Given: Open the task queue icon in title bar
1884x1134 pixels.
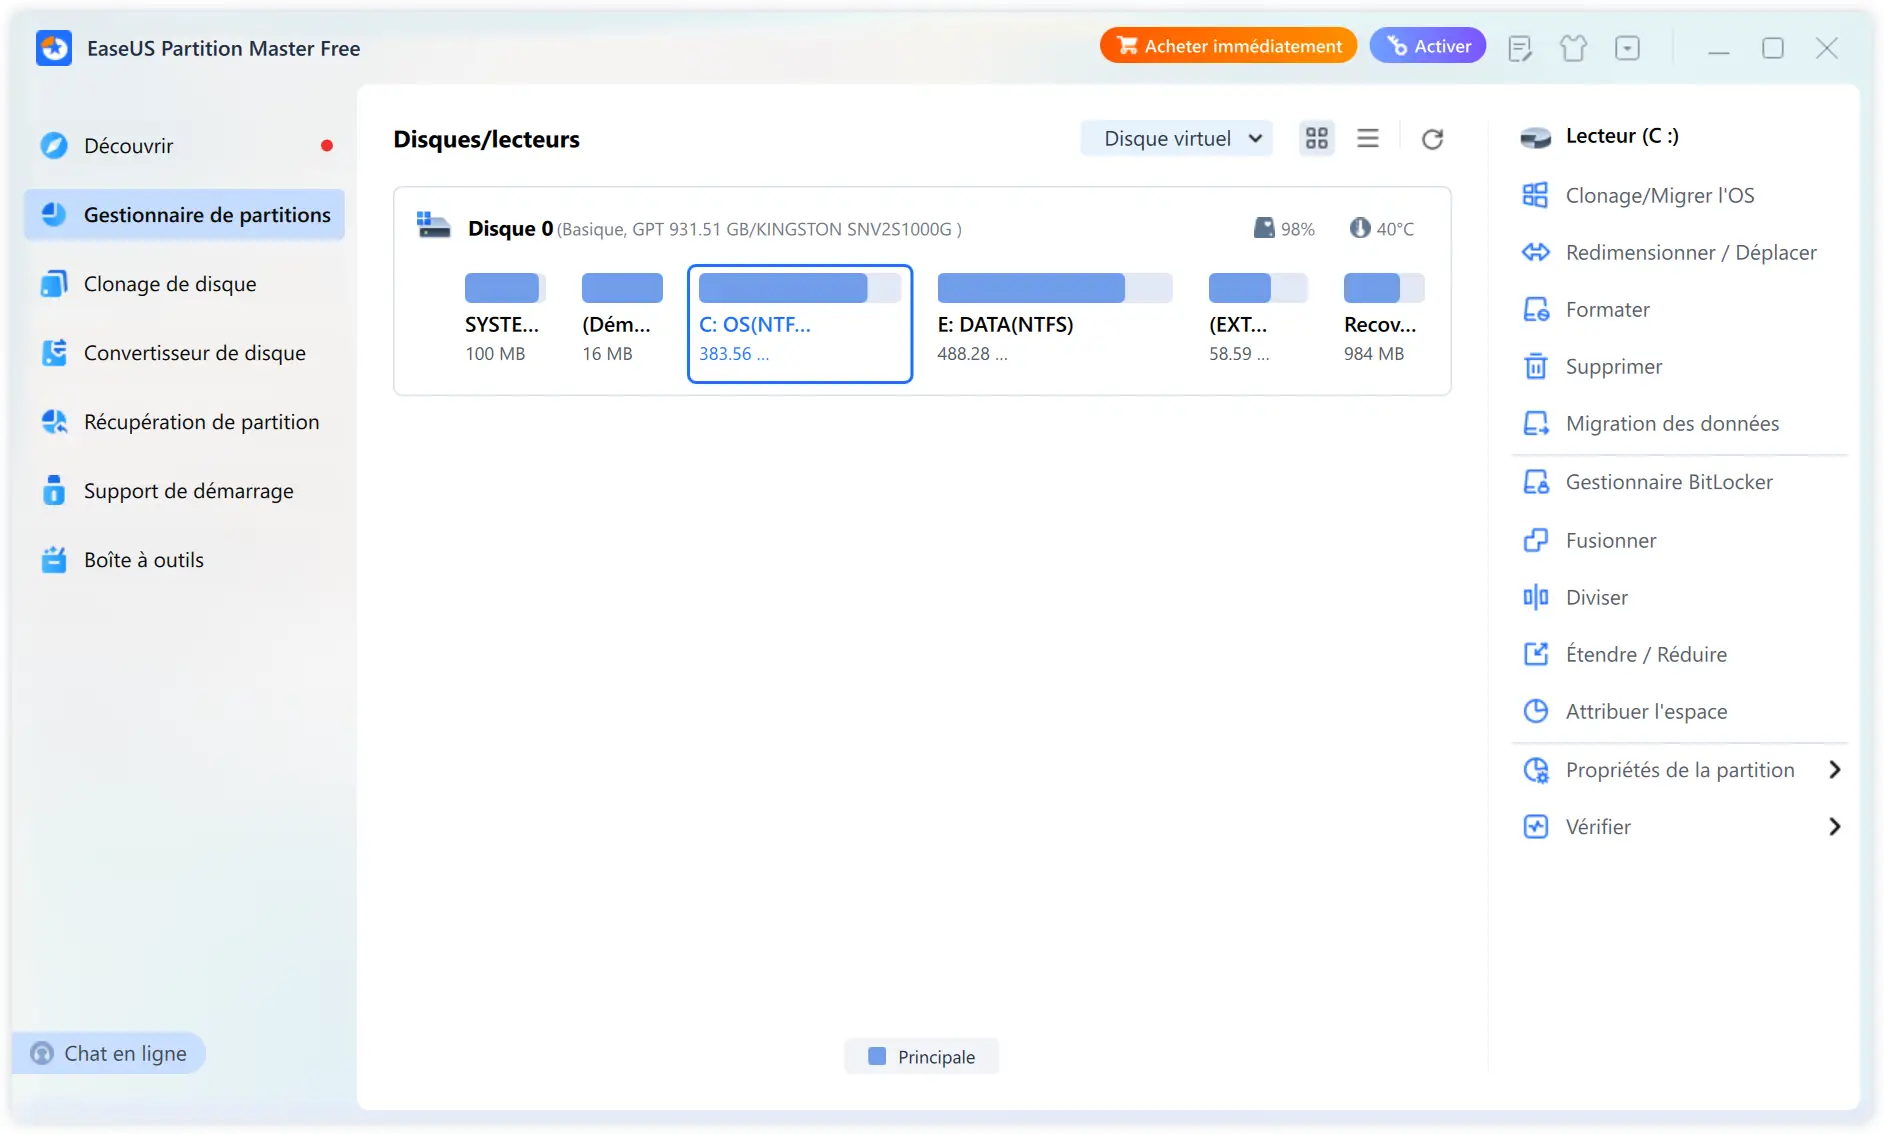Looking at the screenshot, I should (1520, 48).
